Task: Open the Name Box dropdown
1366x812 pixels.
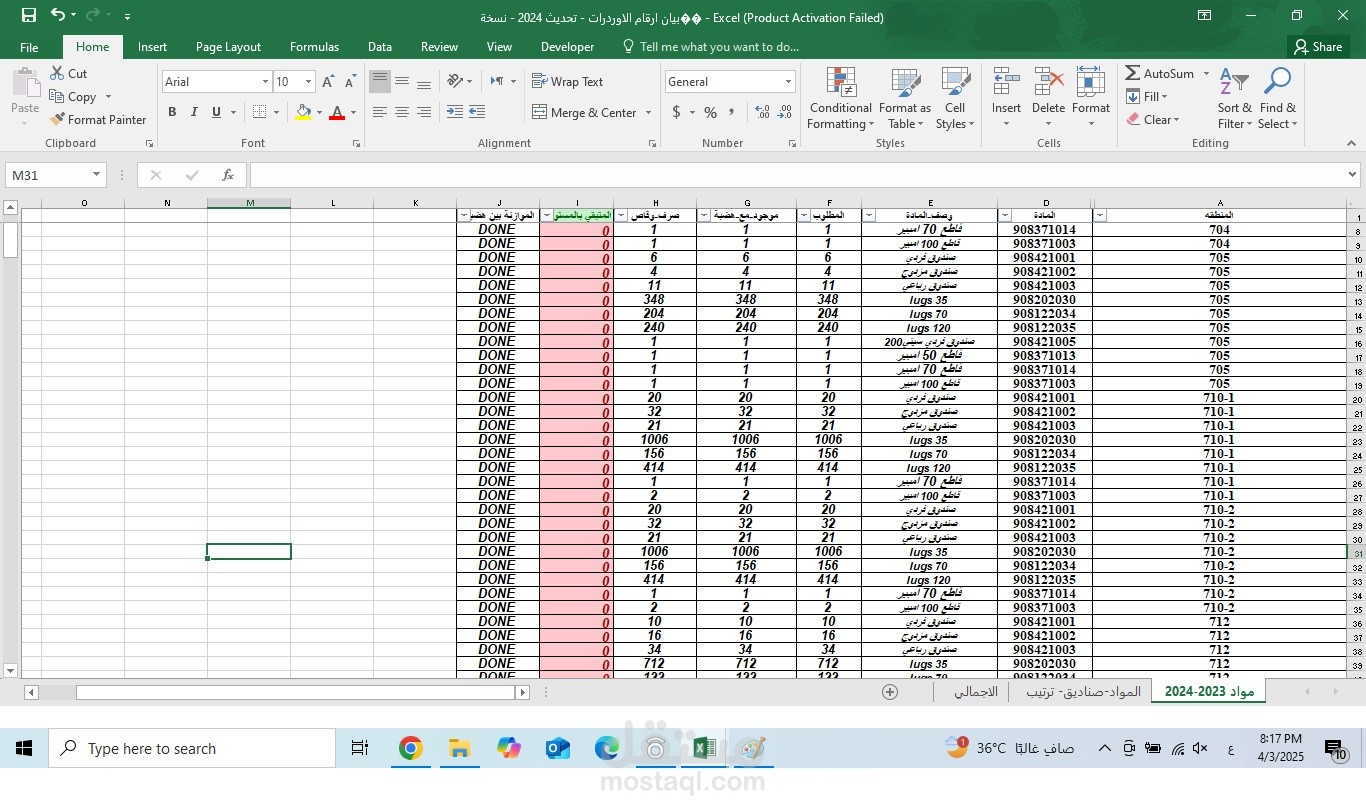Action: coord(96,175)
